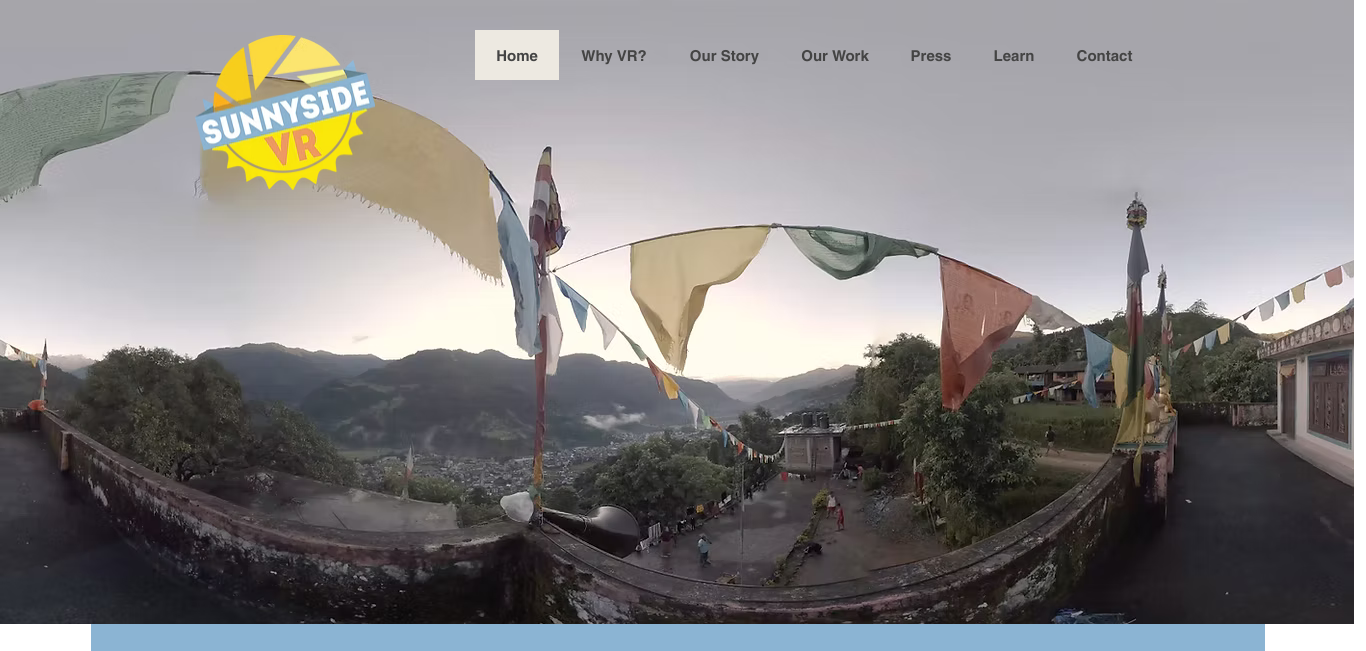Select the Learn menu item
The image size is (1366, 651).
point(1014,55)
